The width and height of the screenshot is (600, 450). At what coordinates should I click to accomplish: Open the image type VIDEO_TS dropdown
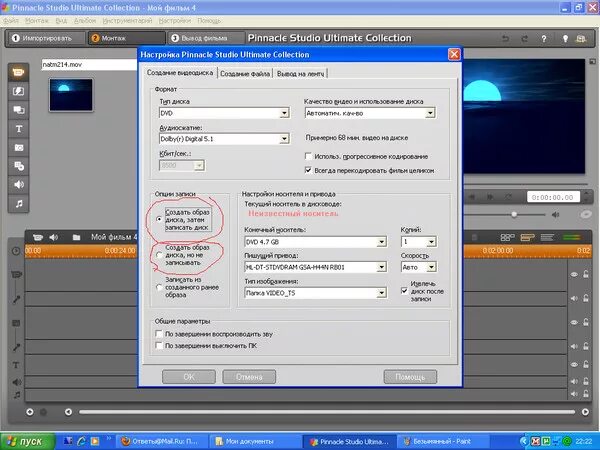tap(315, 293)
